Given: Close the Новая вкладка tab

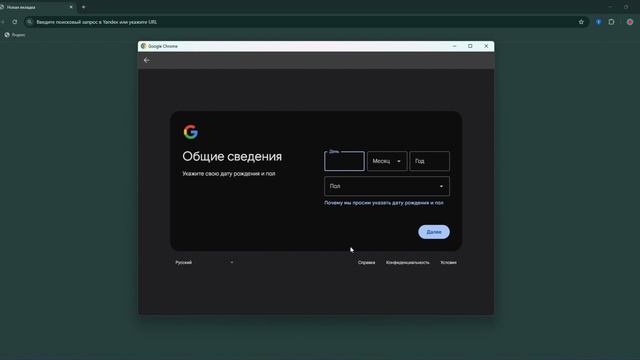Looking at the screenshot, I should (71, 7).
